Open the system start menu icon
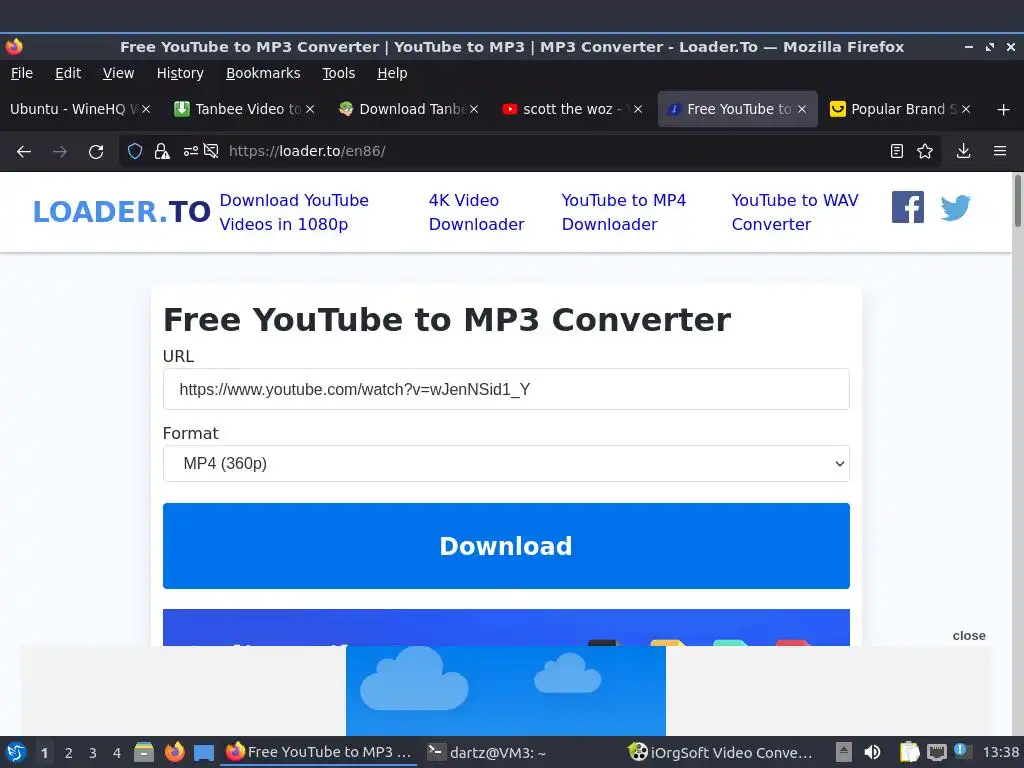 pos(15,752)
